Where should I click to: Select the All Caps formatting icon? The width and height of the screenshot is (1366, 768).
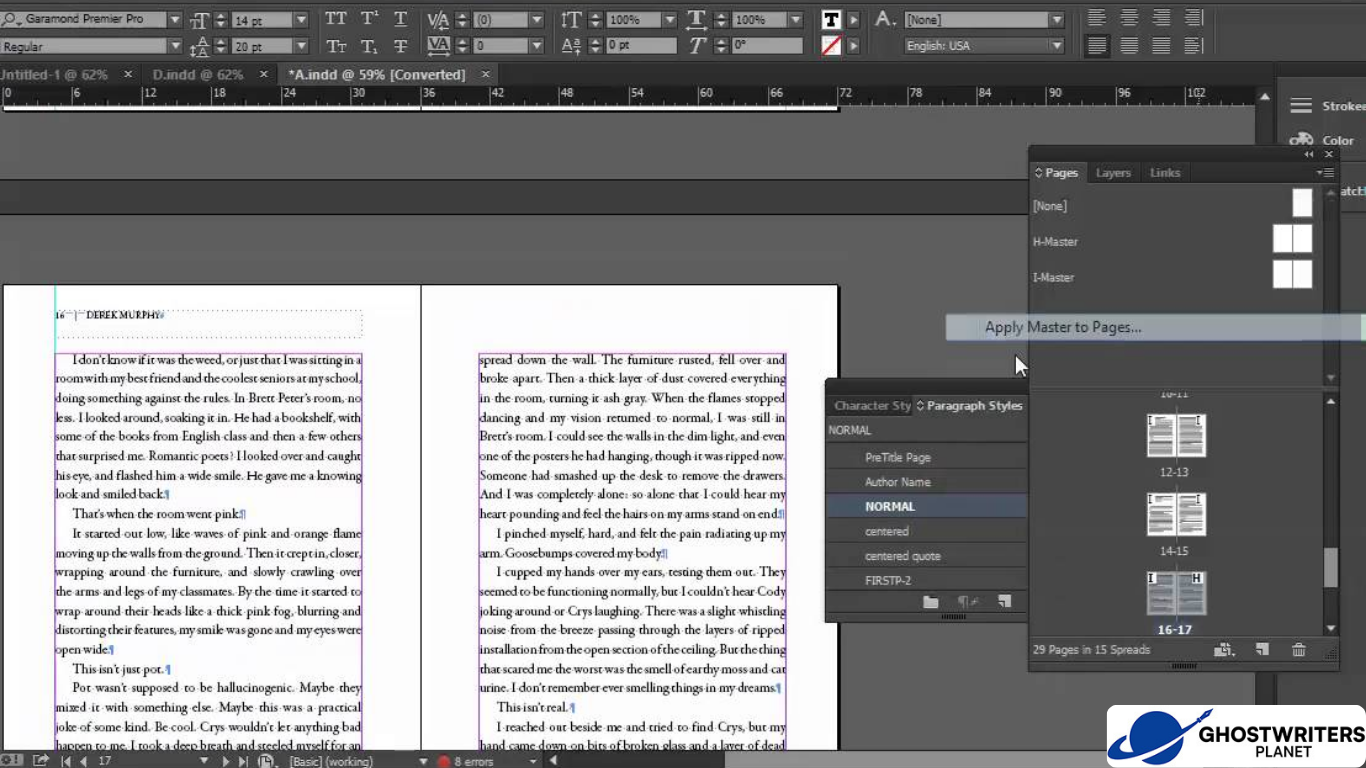(335, 18)
